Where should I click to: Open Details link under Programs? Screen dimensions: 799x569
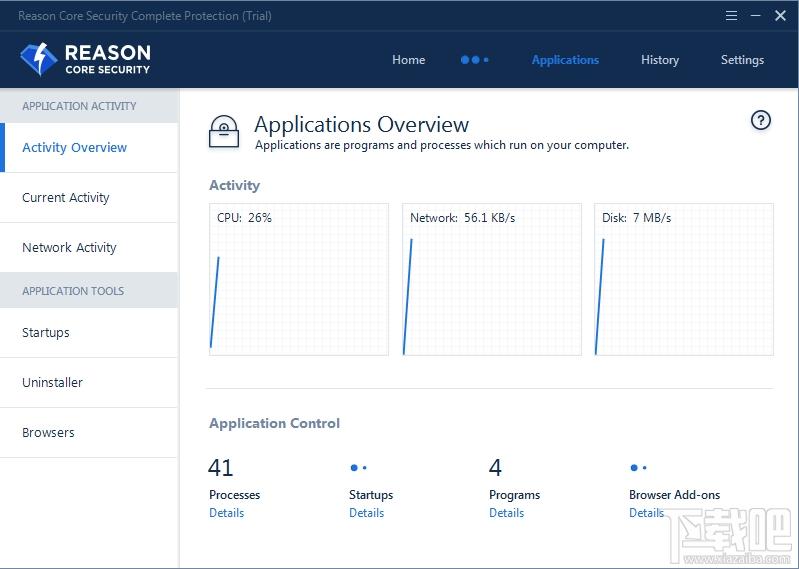(506, 513)
